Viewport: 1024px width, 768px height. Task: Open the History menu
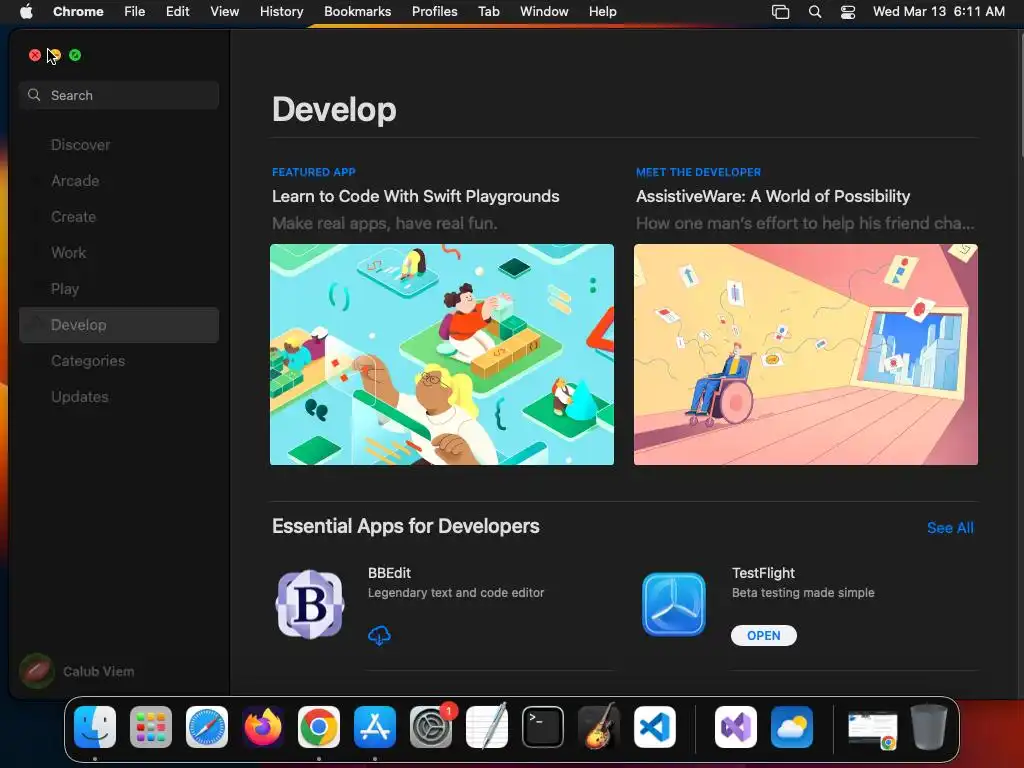[281, 11]
